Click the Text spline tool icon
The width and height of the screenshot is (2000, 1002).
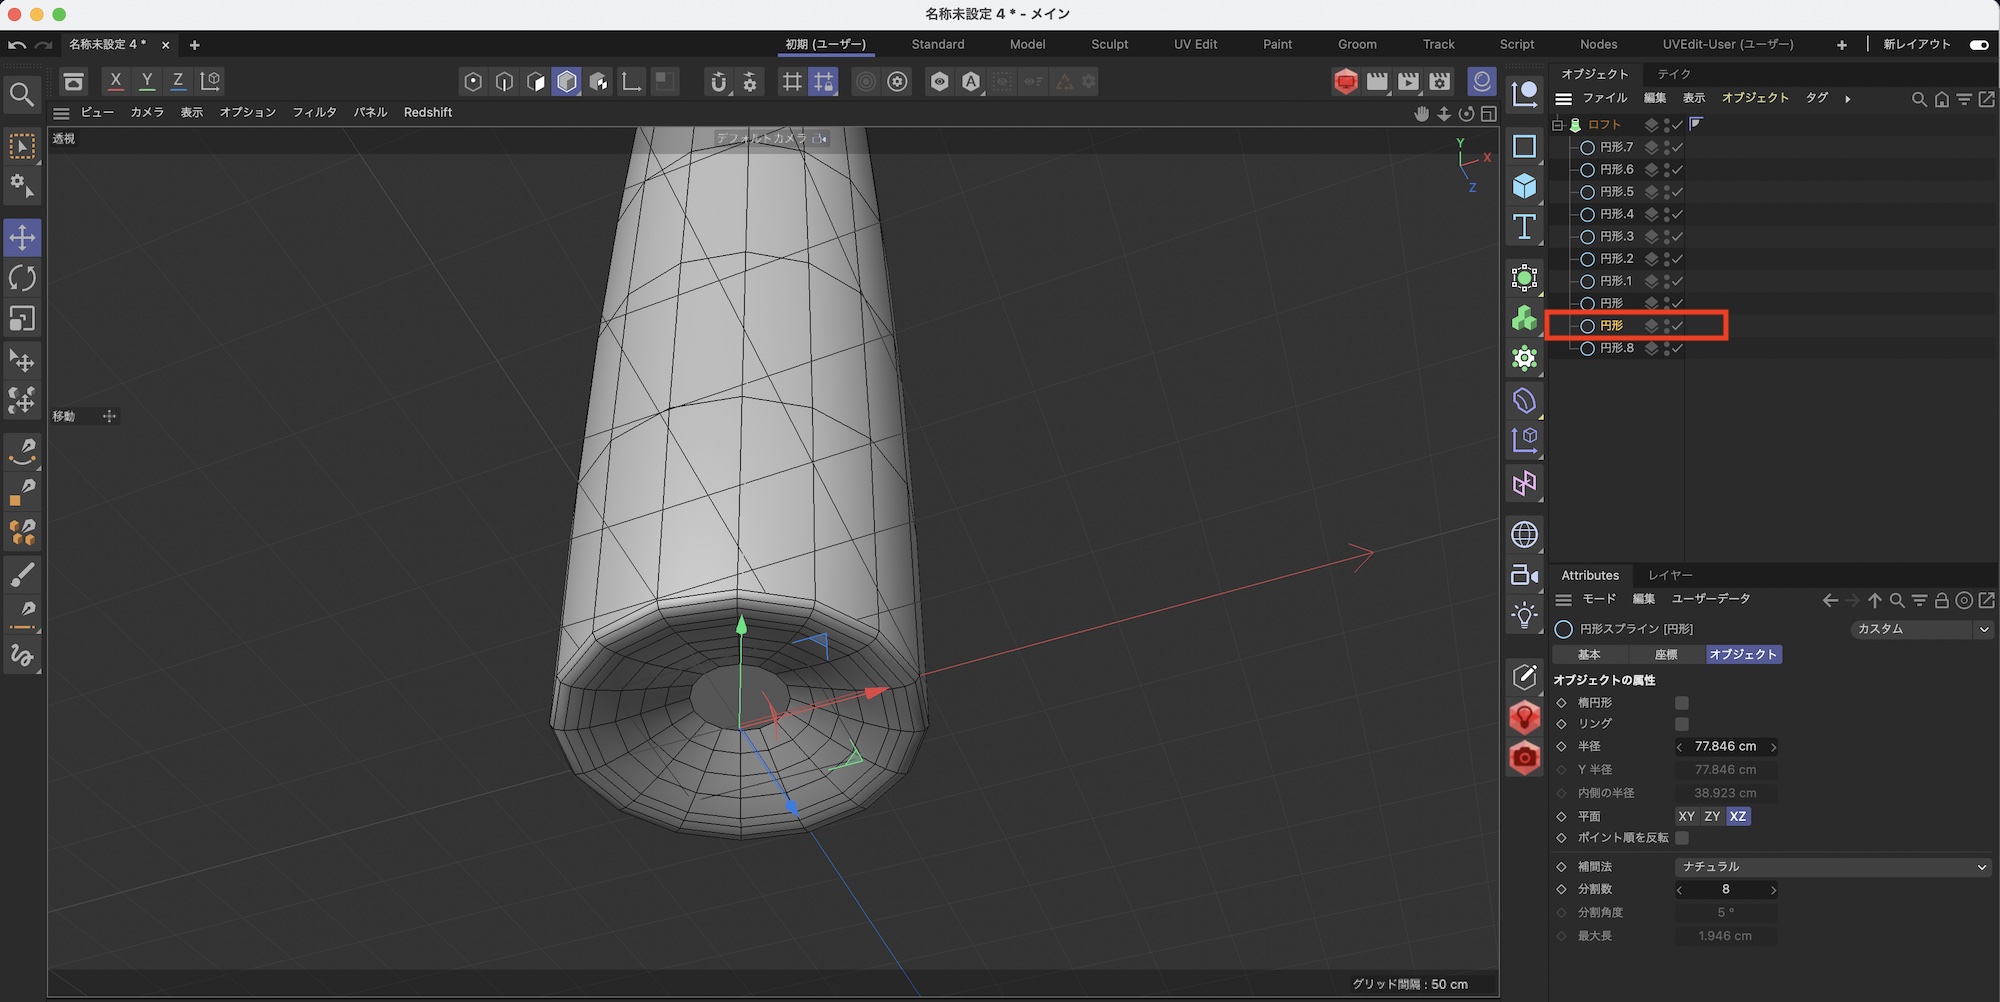[1524, 227]
